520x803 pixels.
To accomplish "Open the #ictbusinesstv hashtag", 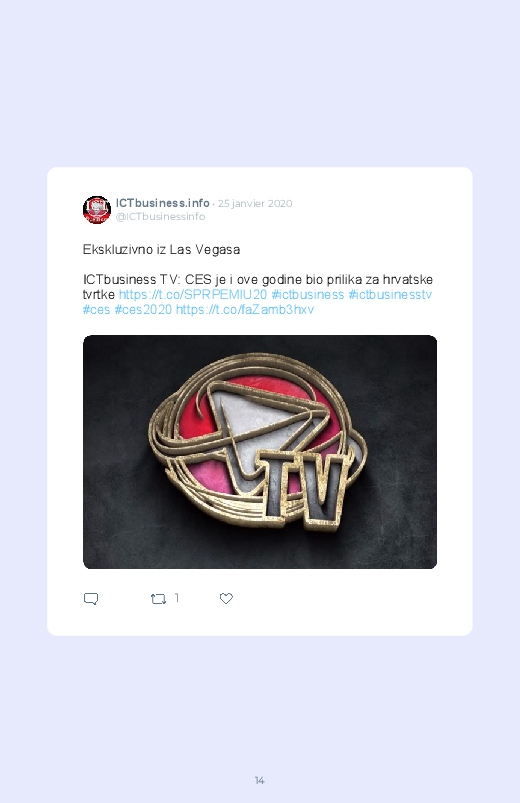I will (x=390, y=294).
